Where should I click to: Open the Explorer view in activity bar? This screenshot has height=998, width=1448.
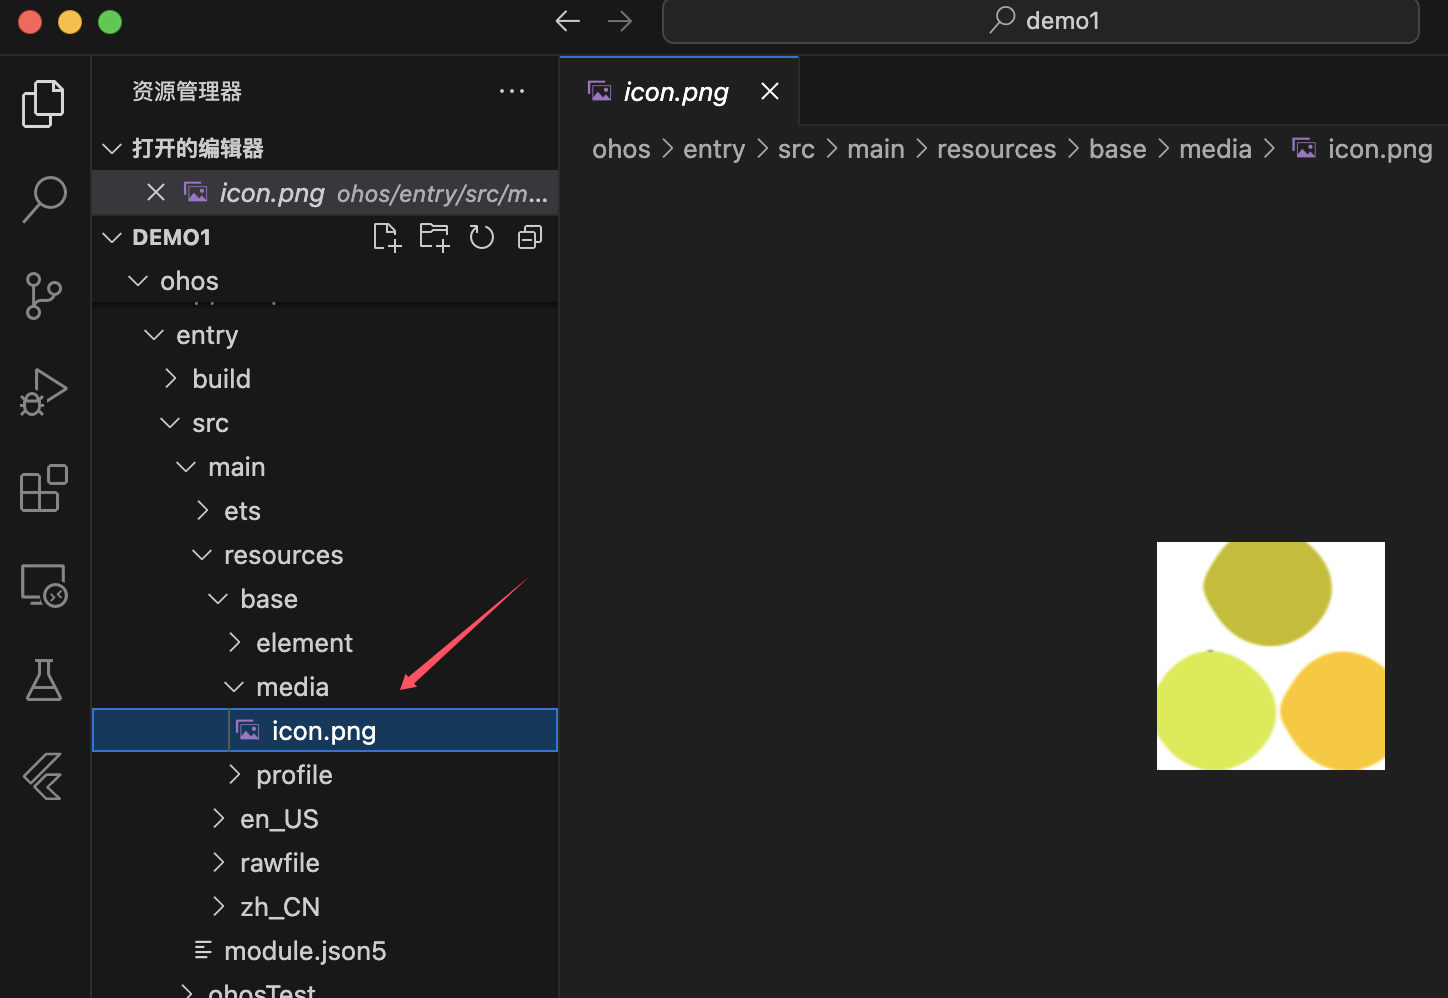pos(44,103)
